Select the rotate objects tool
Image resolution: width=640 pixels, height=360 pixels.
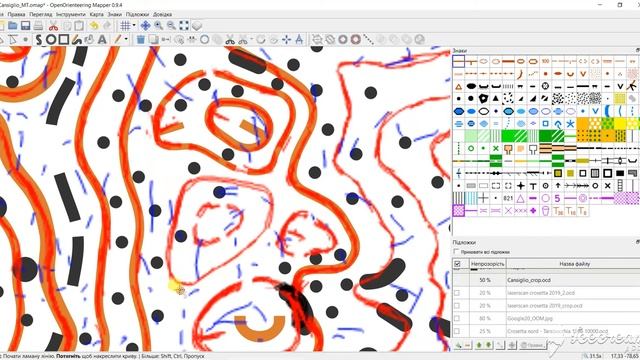point(260,40)
